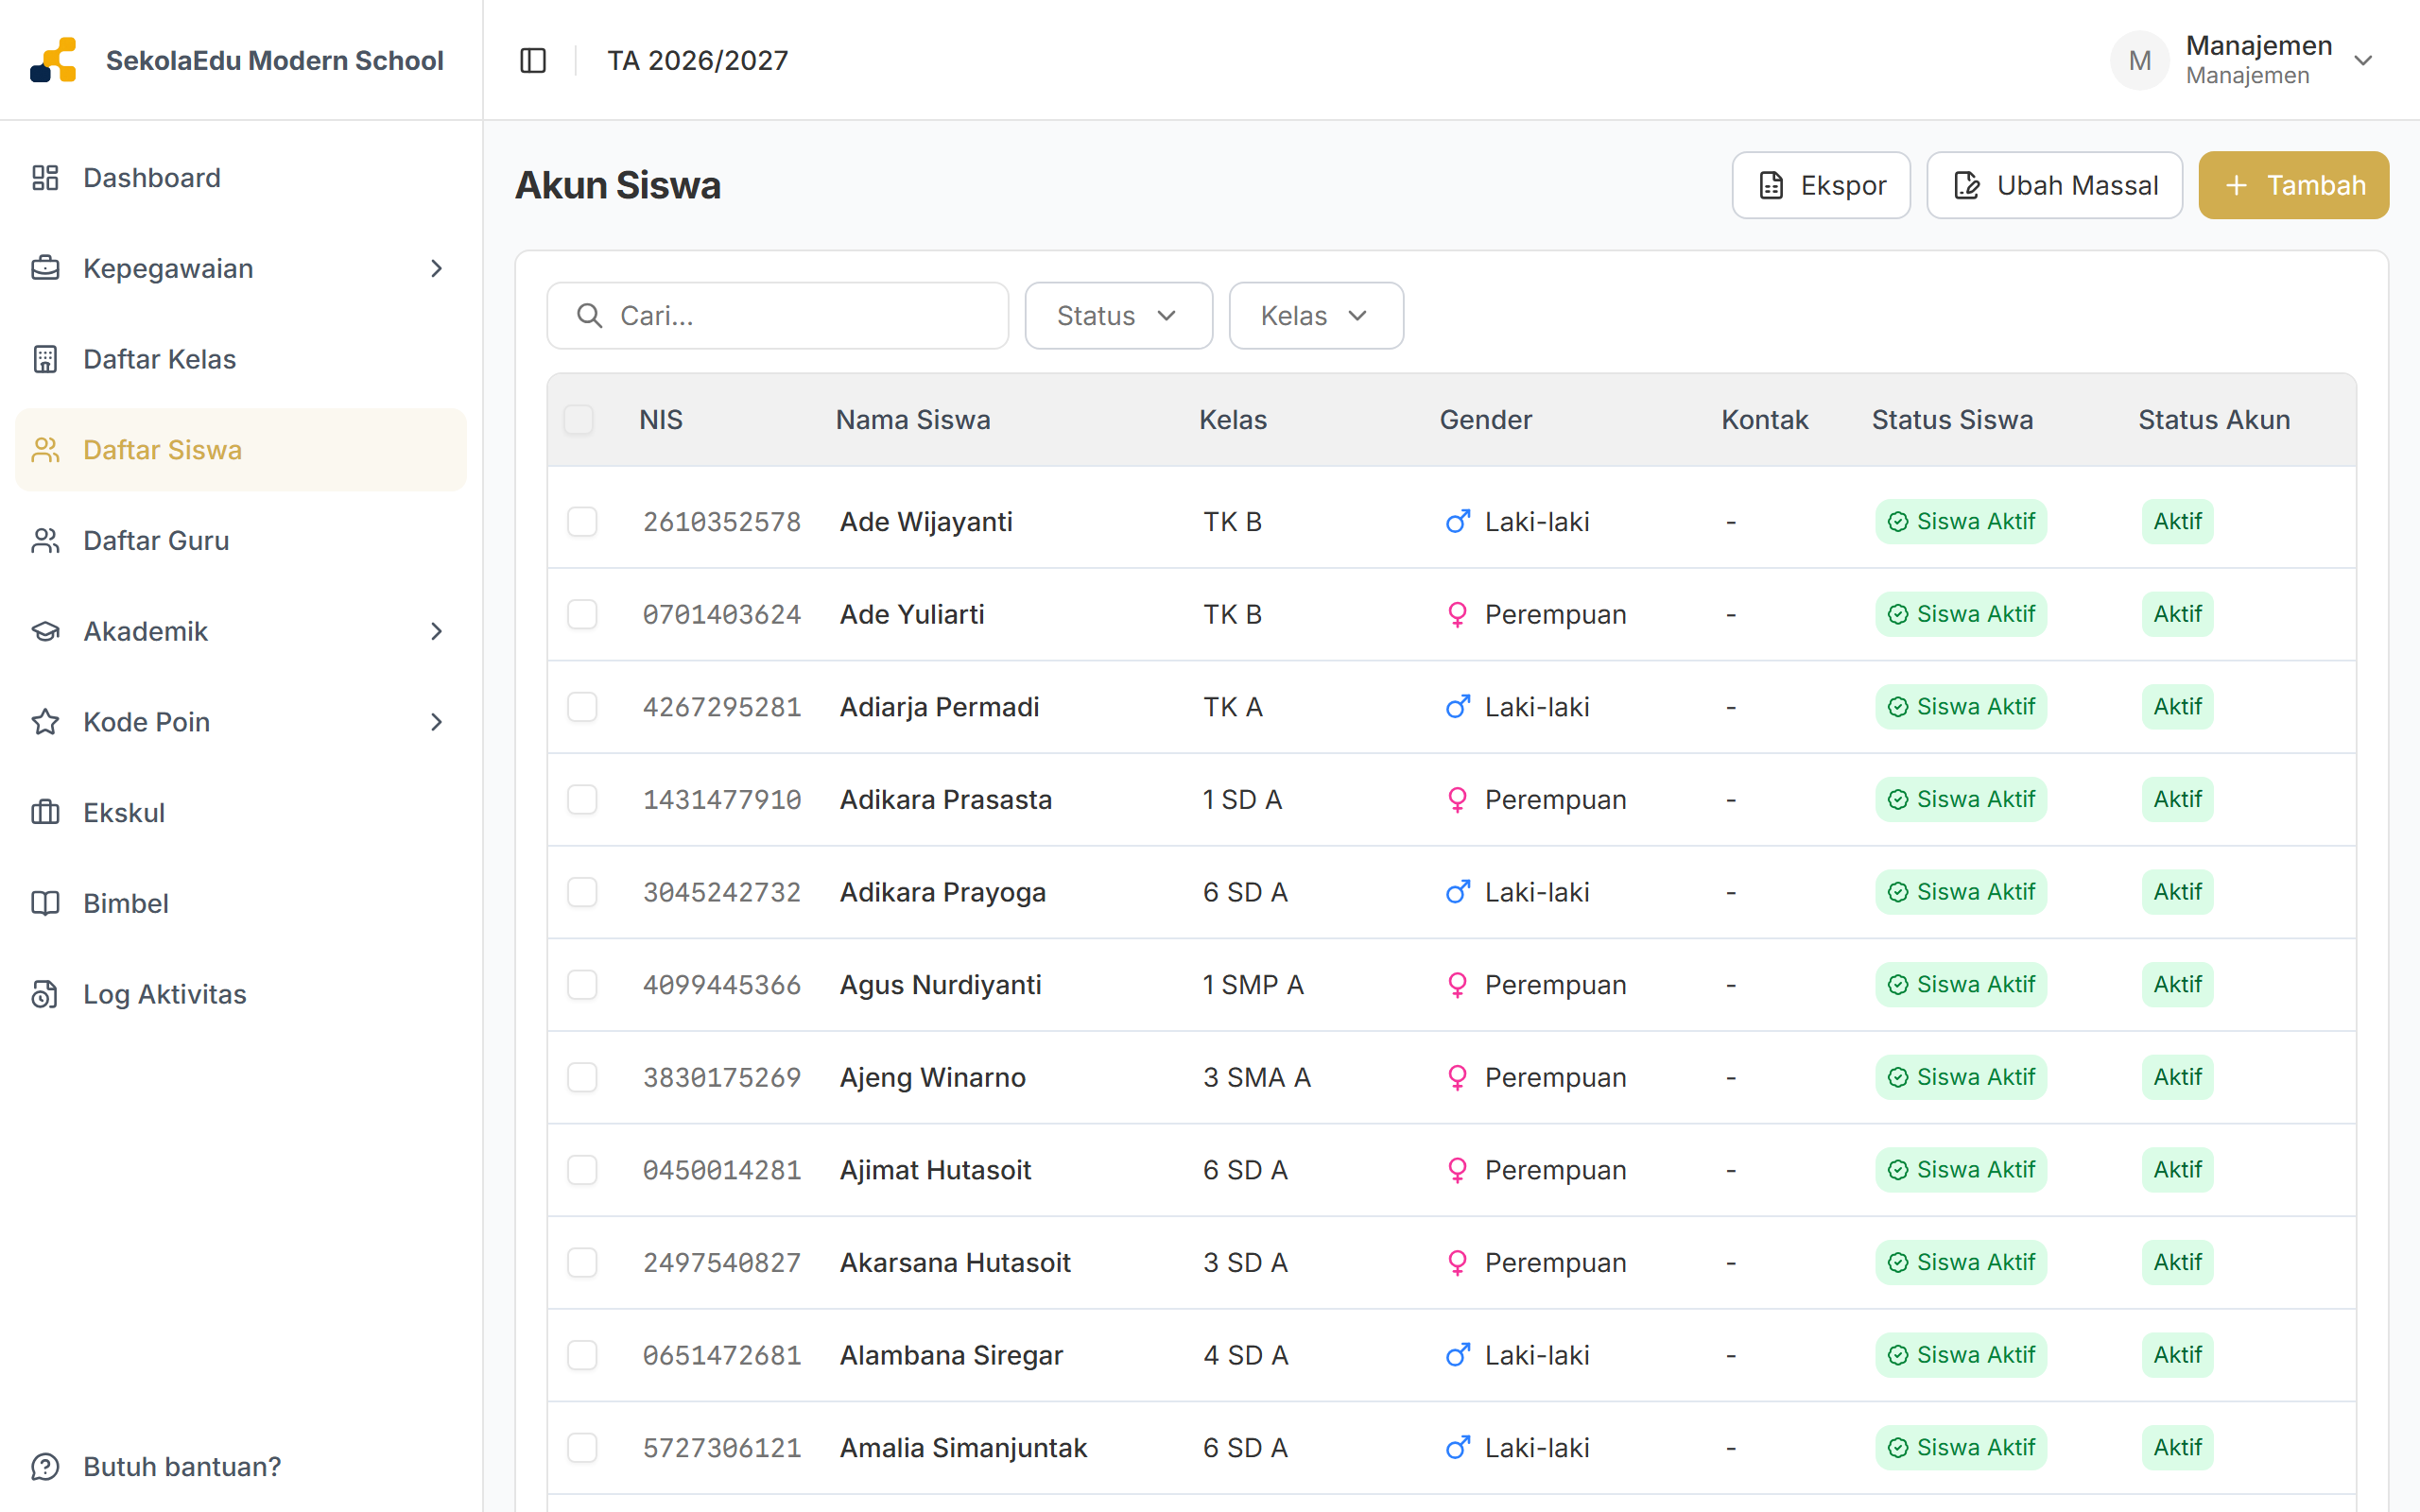Screen dimensions: 2420x1512
Task: Click the Daftar Kelas building icon
Action: 45,359
